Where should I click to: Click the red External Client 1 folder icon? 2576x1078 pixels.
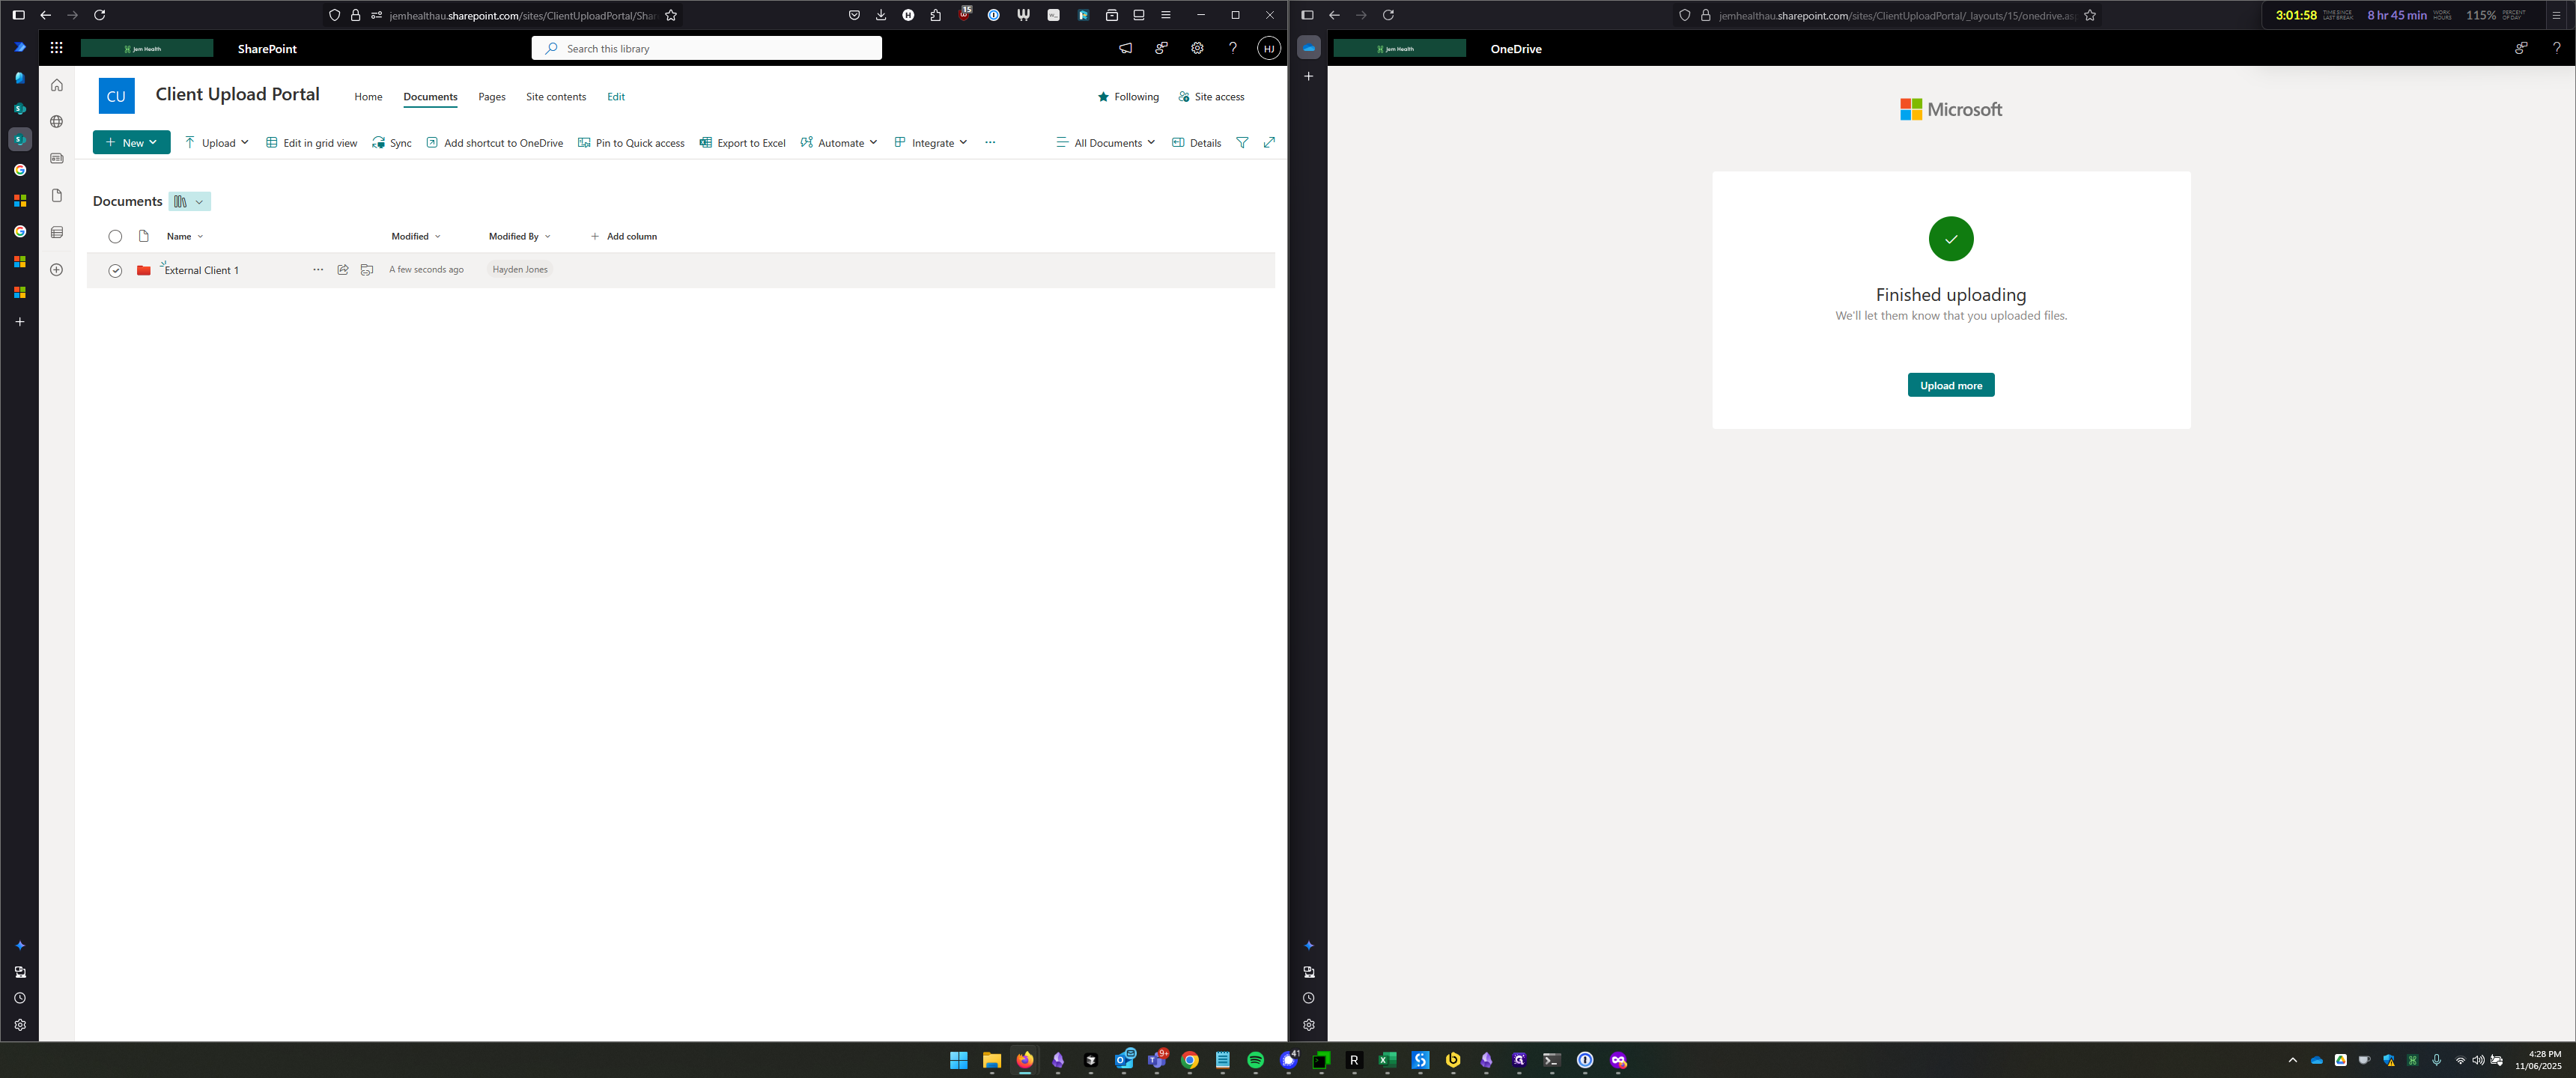(x=144, y=270)
